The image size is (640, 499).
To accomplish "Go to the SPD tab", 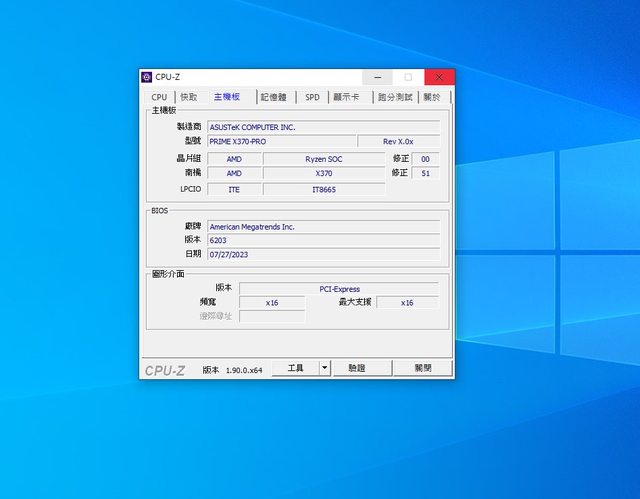I will click(312, 97).
